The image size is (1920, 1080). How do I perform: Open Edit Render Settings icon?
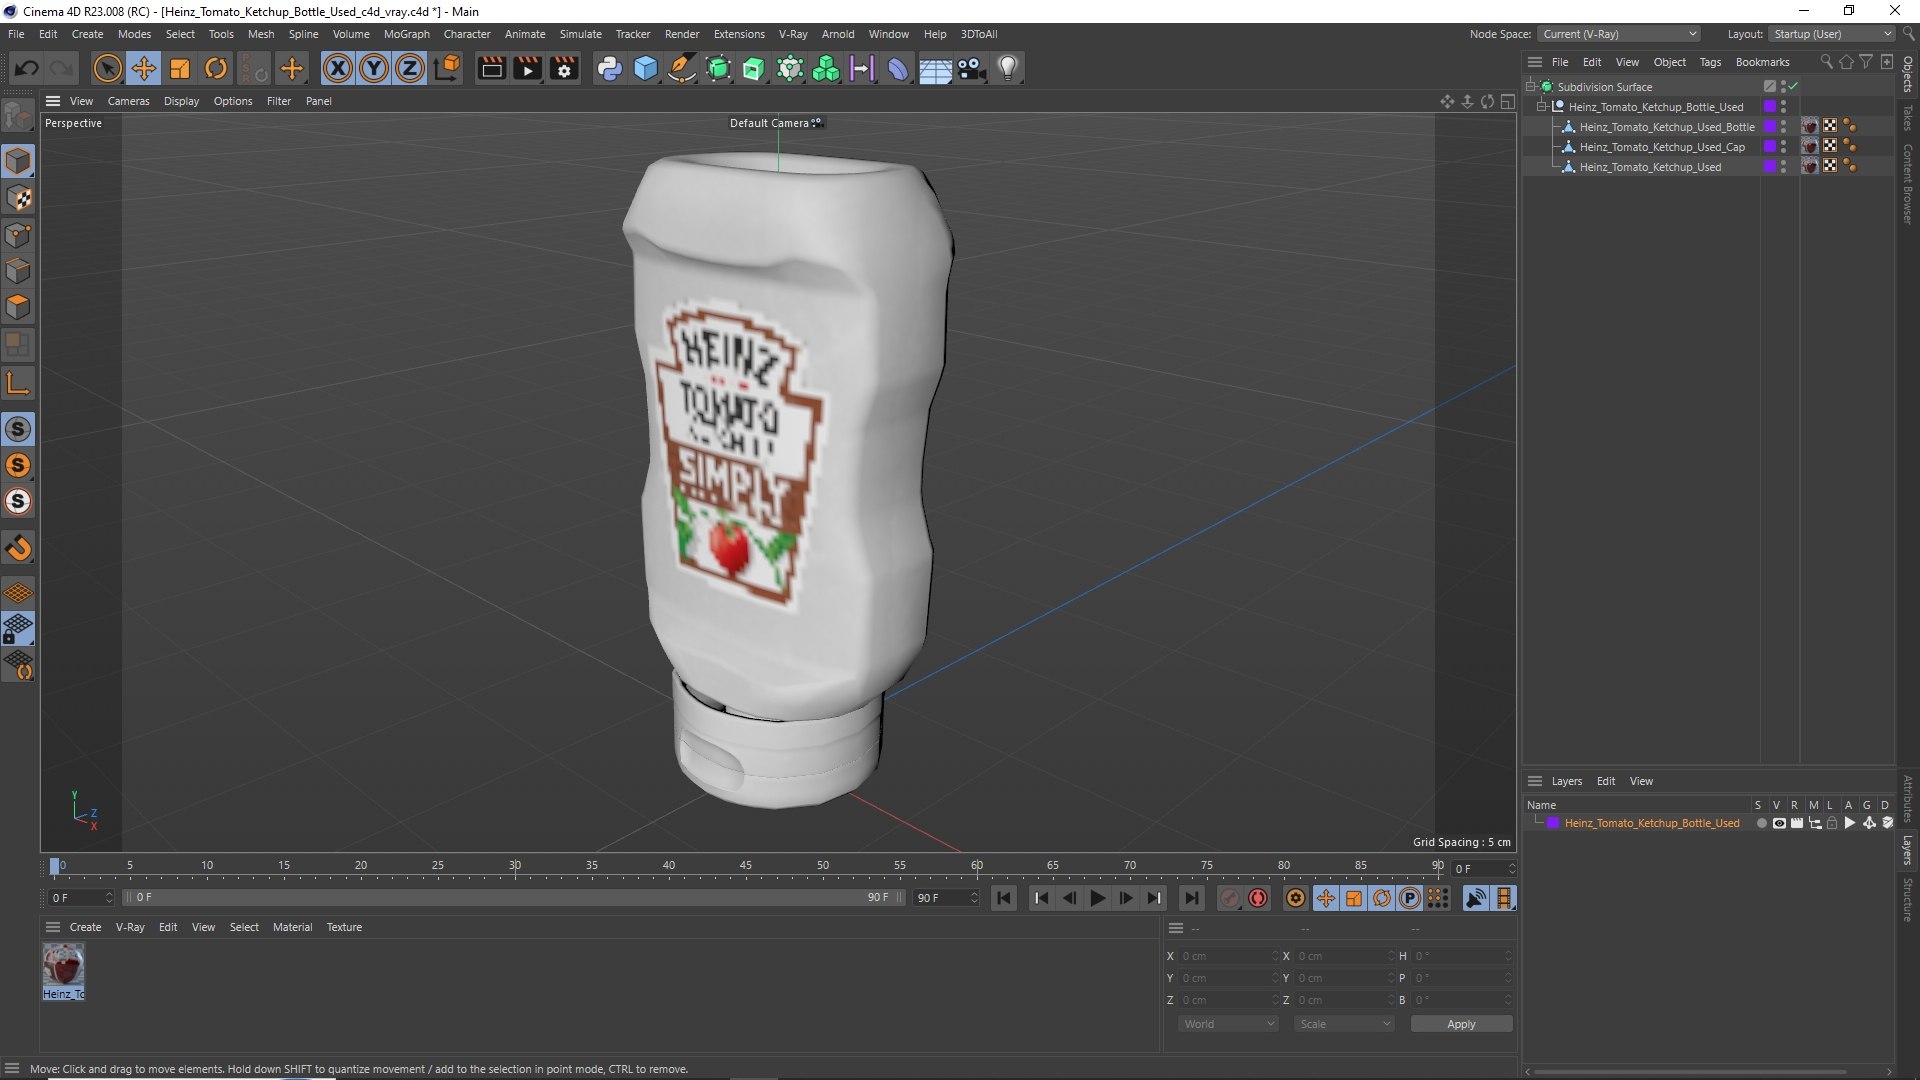click(564, 68)
